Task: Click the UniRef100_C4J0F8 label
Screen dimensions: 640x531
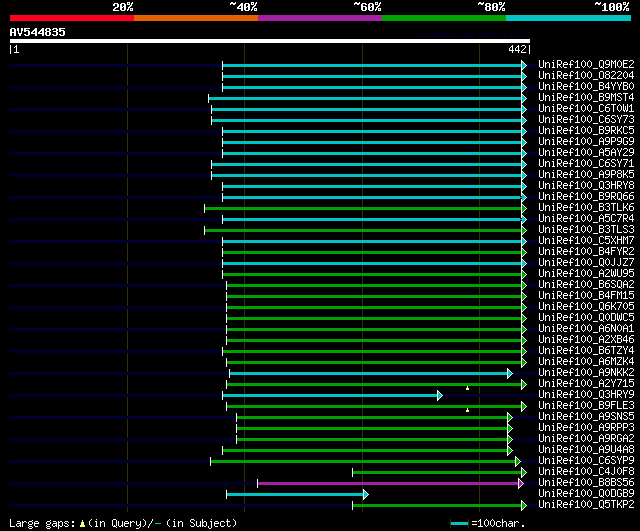Action: [586, 472]
